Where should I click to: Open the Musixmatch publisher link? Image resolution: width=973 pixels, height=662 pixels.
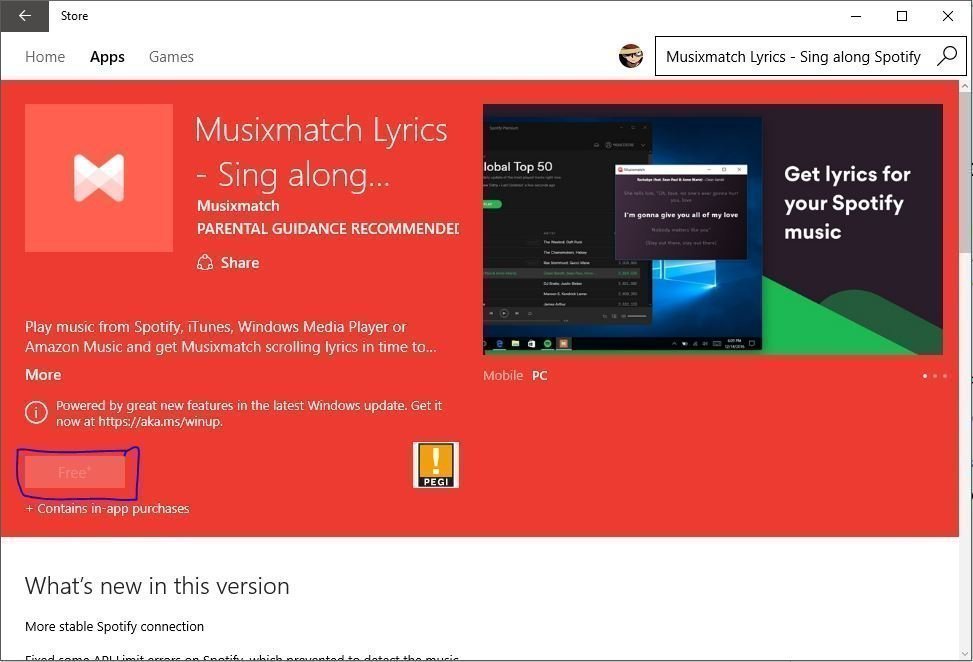238,206
